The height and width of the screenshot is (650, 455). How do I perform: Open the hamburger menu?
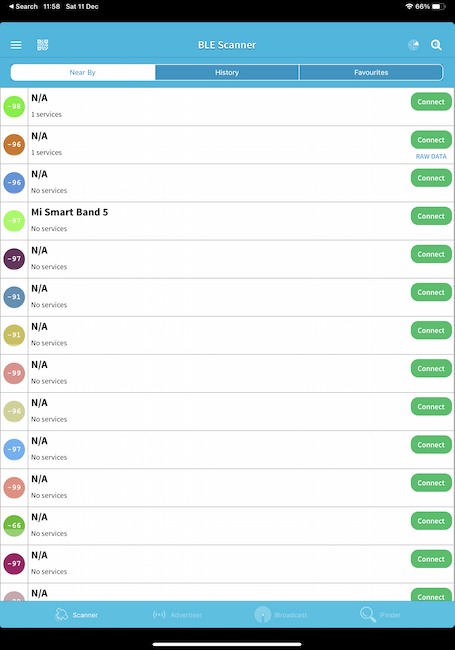pos(16,45)
